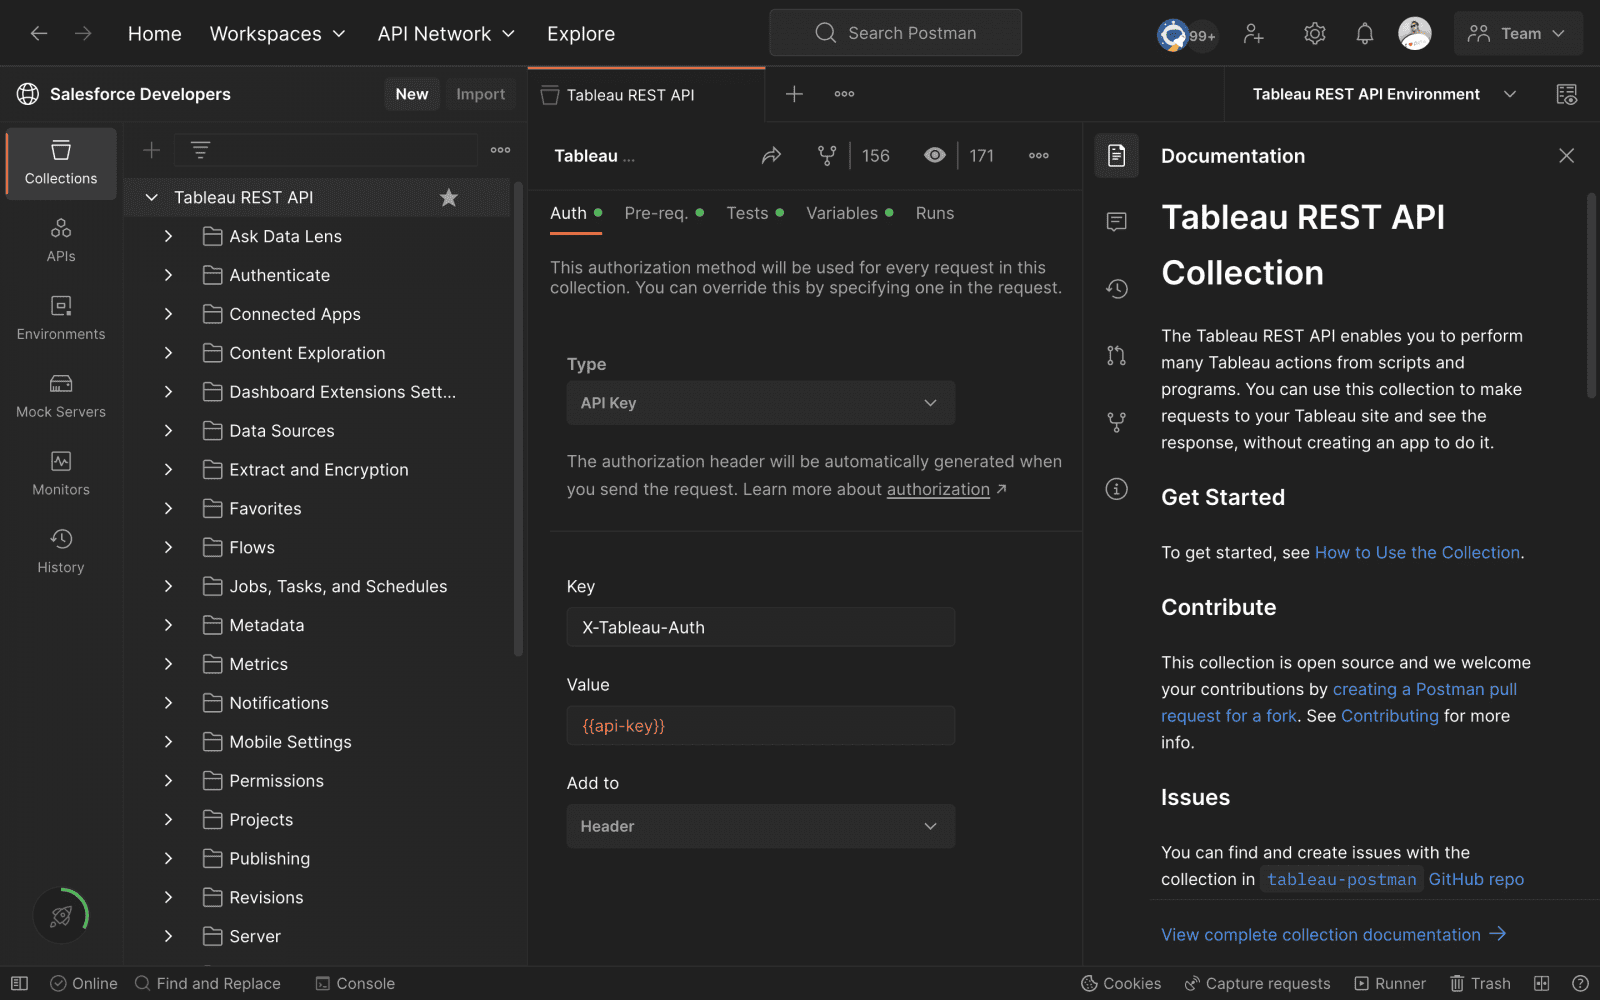Open the Monitors sidebar panel

click(61, 474)
